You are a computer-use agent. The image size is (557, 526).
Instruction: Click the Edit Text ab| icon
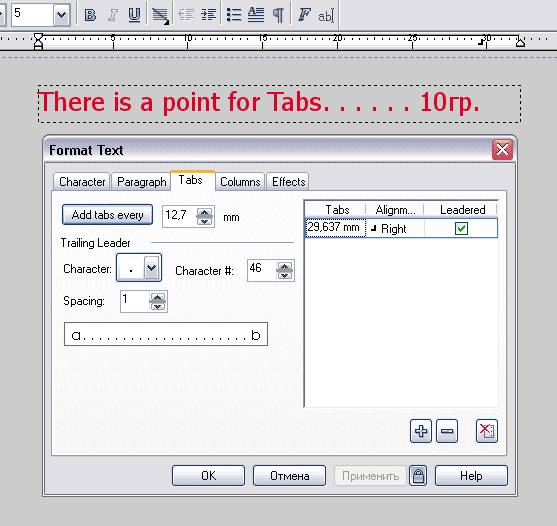(x=326, y=16)
